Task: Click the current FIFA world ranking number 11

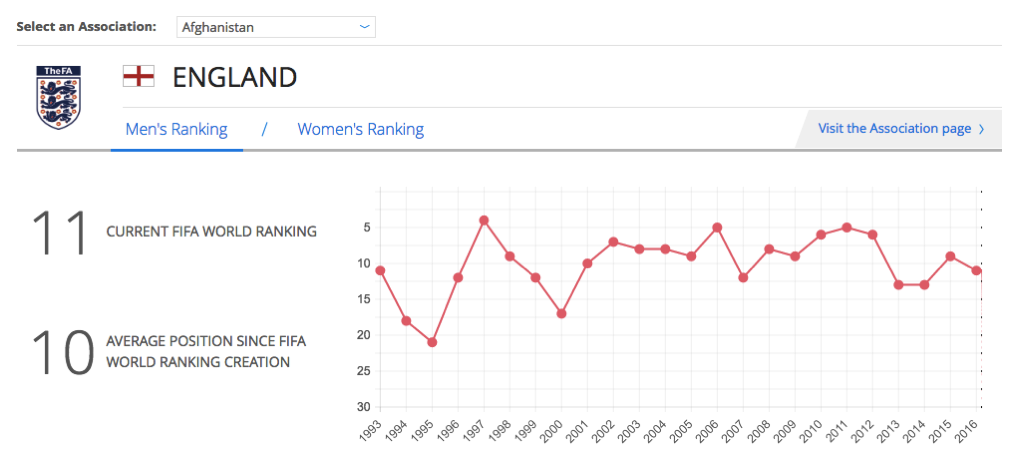Action: coord(62,232)
